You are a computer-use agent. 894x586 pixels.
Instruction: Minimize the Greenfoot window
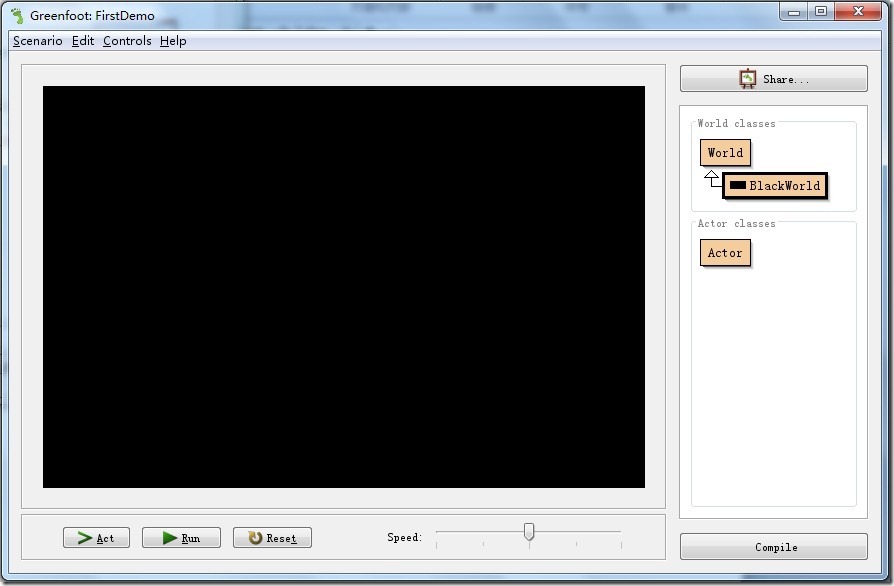(794, 11)
